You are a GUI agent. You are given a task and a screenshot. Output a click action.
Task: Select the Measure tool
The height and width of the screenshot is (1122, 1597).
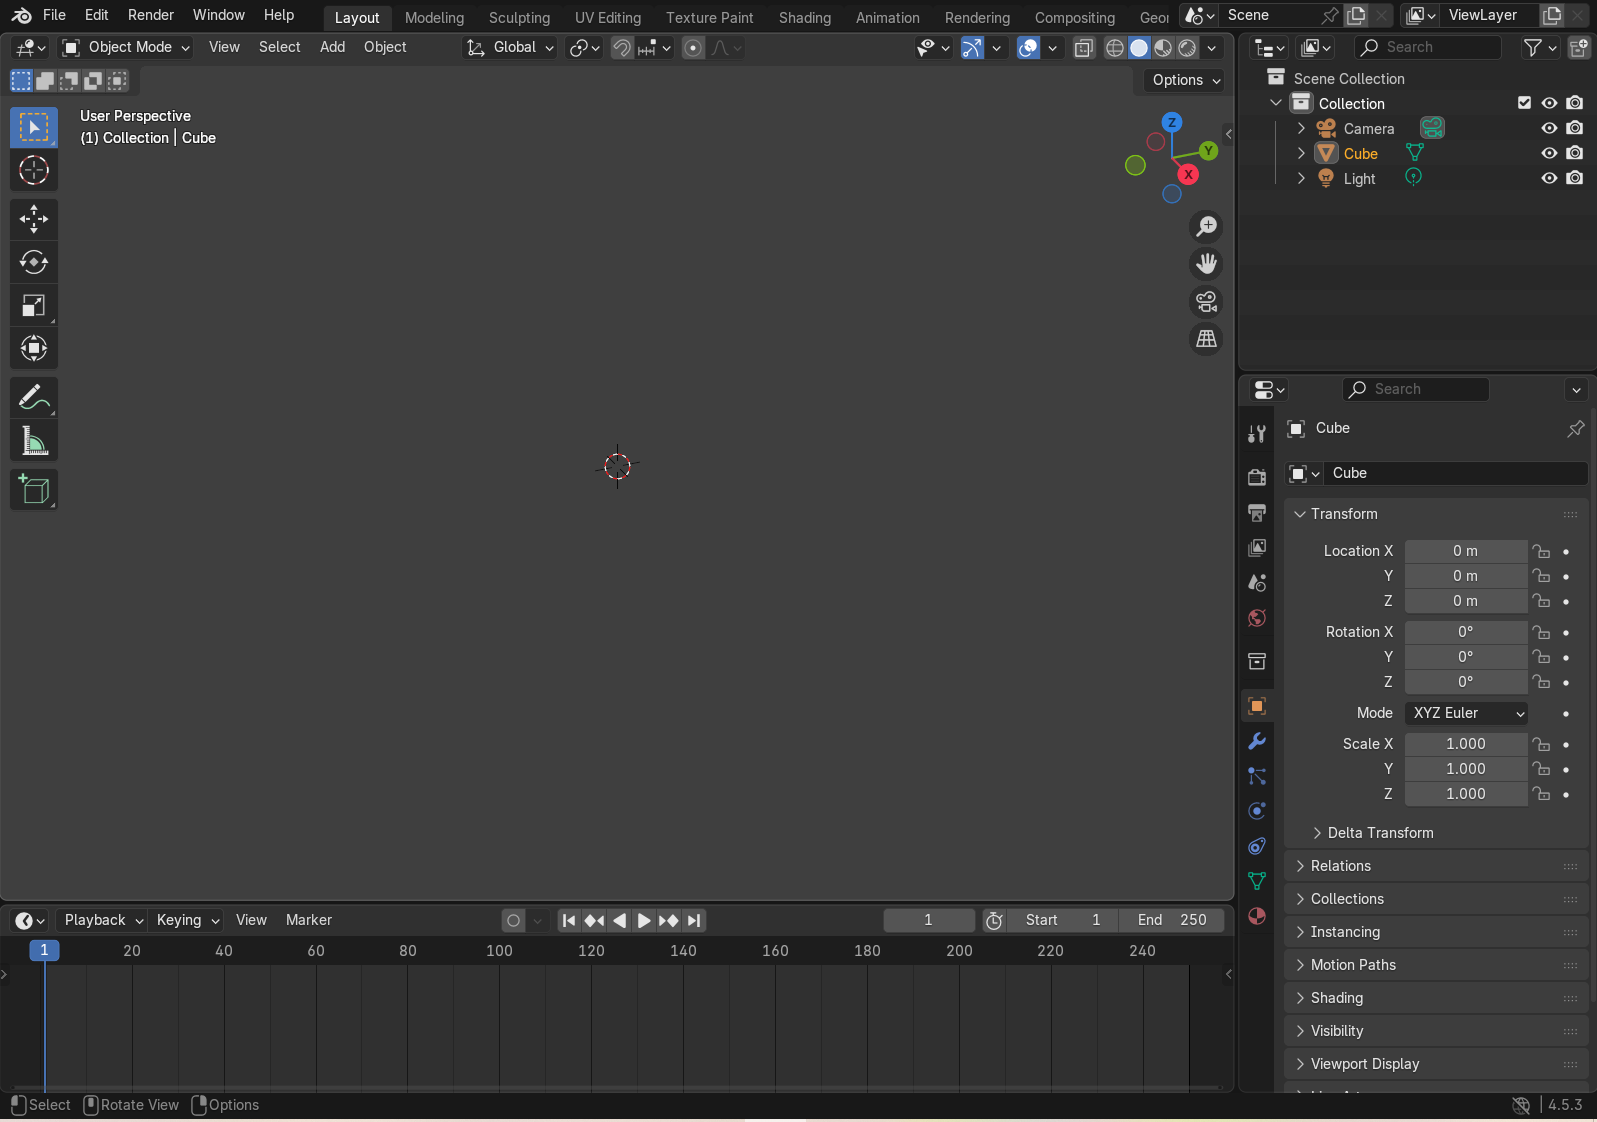tap(34, 441)
